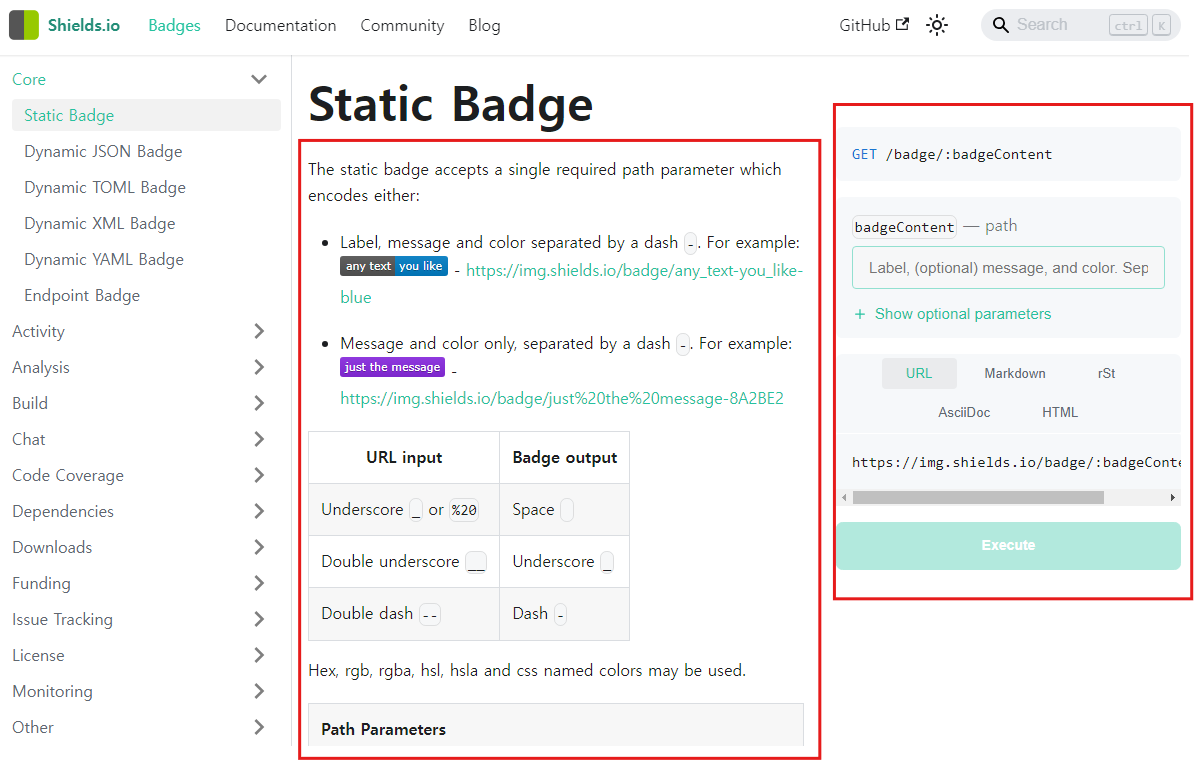Click the 'any text you like' badge image
Screen dimensions: 1194x760
[x=394, y=267]
